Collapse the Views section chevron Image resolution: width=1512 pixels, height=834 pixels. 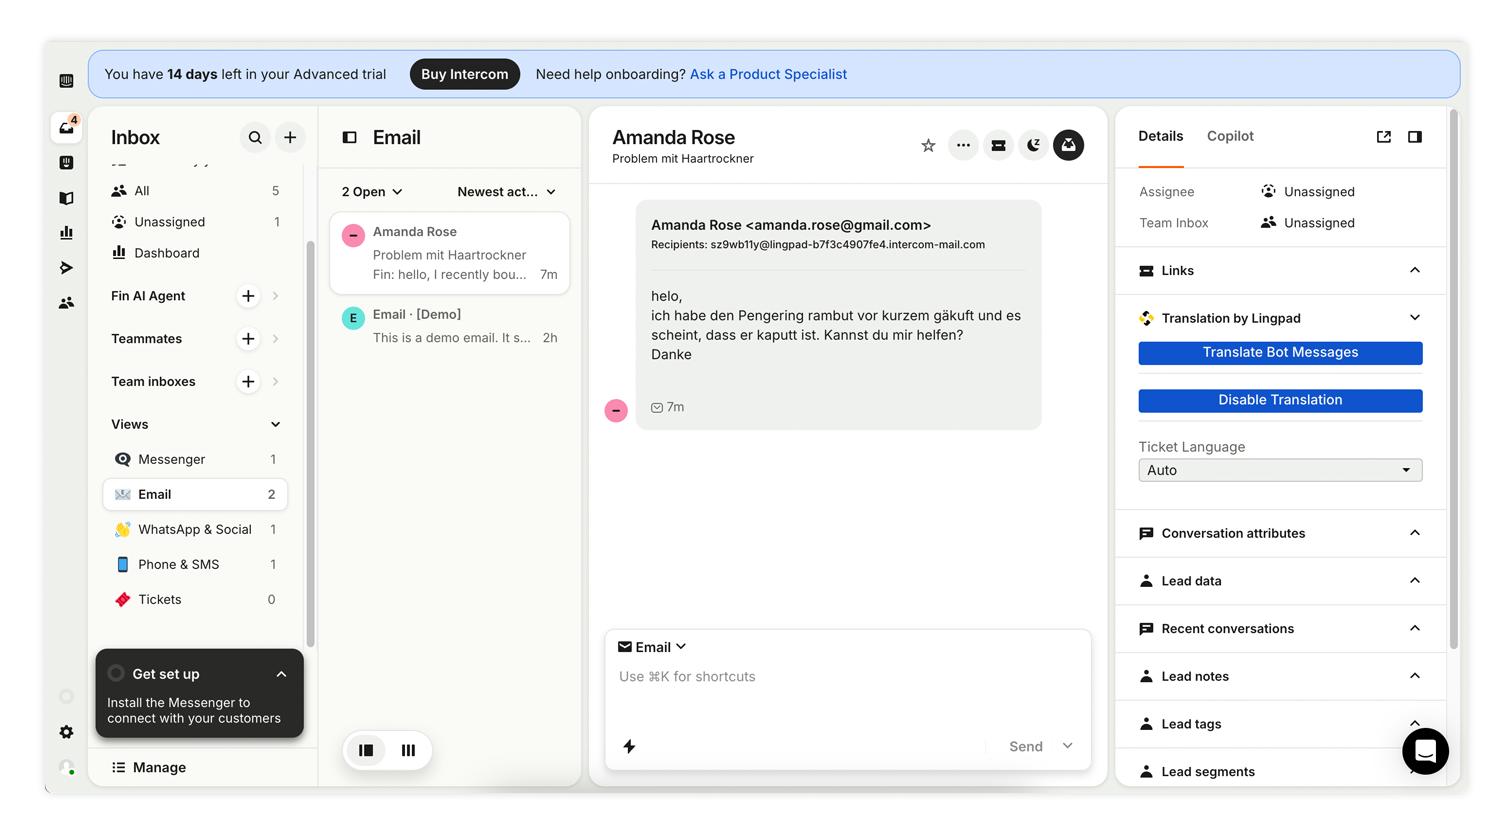[x=276, y=425]
